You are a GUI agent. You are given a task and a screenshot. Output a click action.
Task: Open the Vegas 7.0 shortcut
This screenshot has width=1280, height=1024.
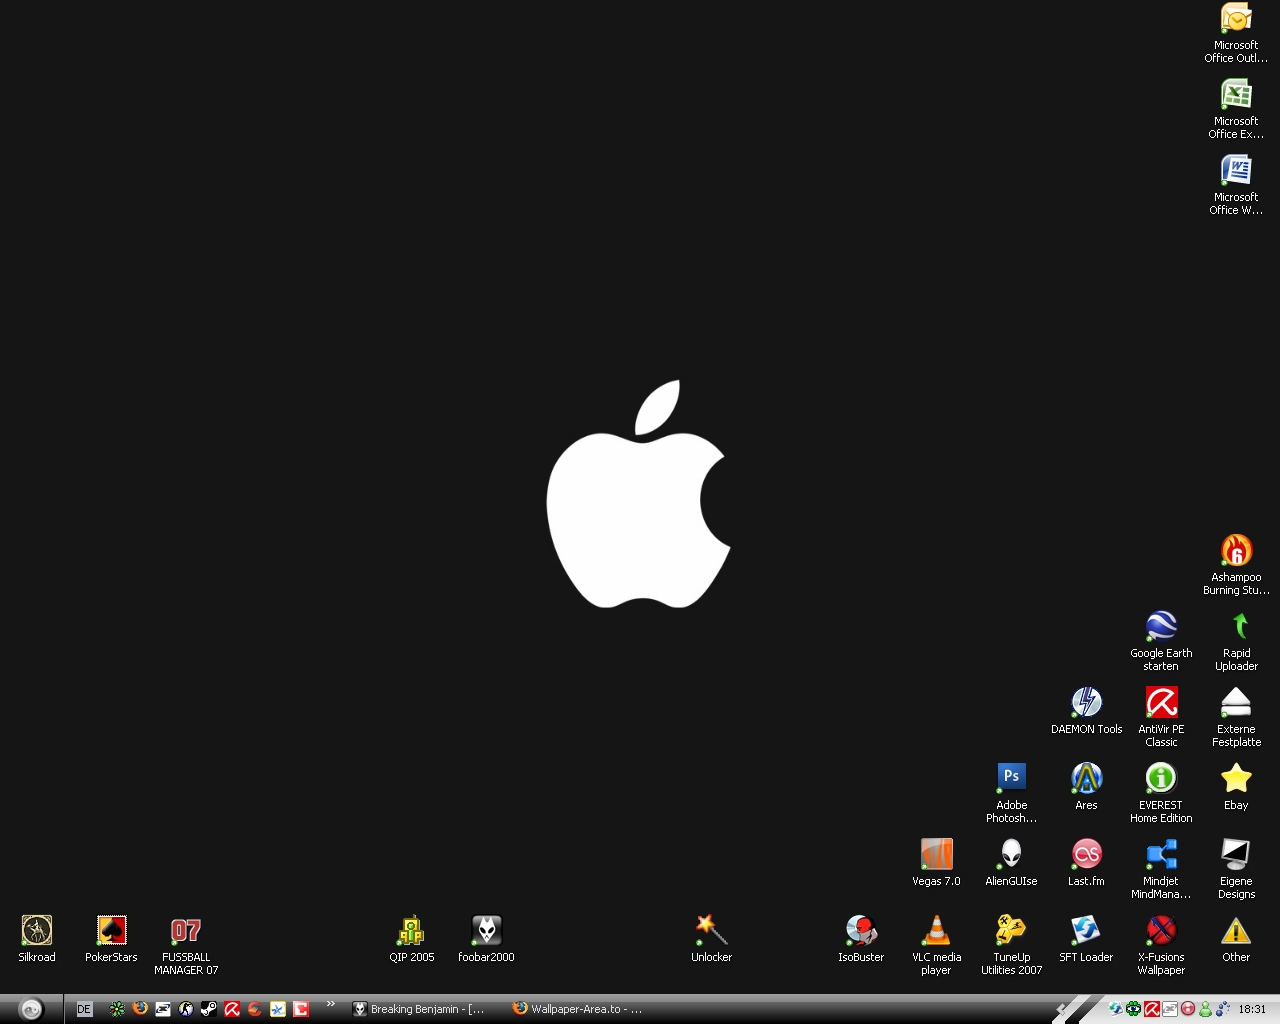coord(936,855)
